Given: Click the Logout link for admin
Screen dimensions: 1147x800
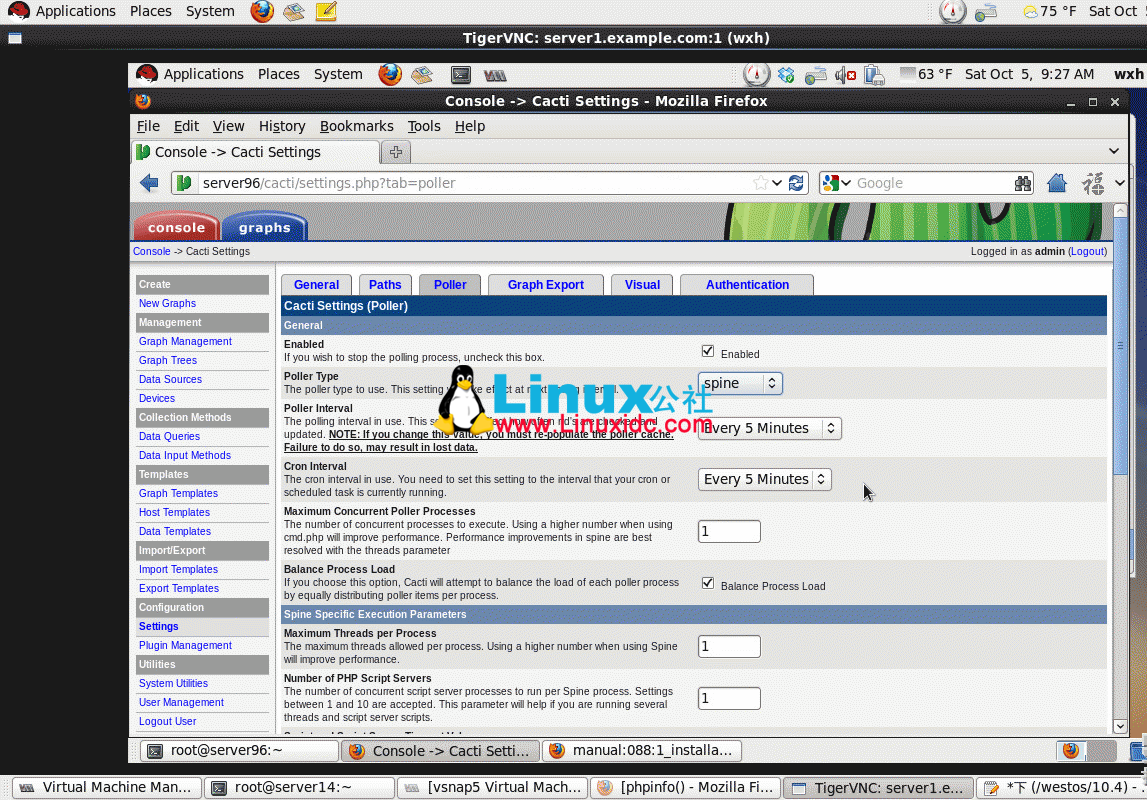Looking at the screenshot, I should click(1087, 251).
